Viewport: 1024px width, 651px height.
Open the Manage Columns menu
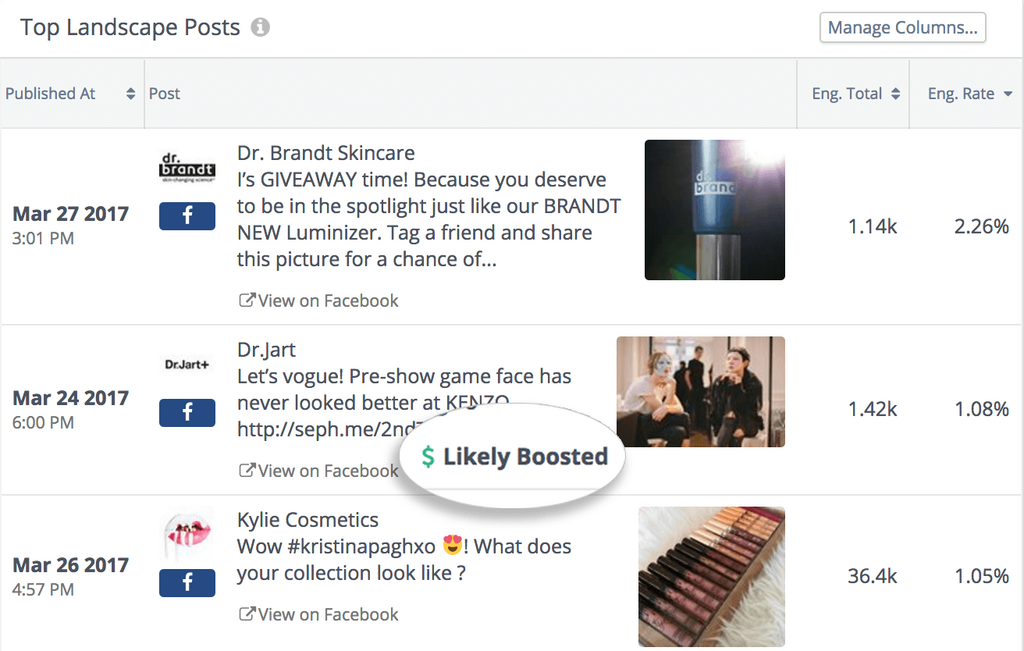click(x=902, y=28)
